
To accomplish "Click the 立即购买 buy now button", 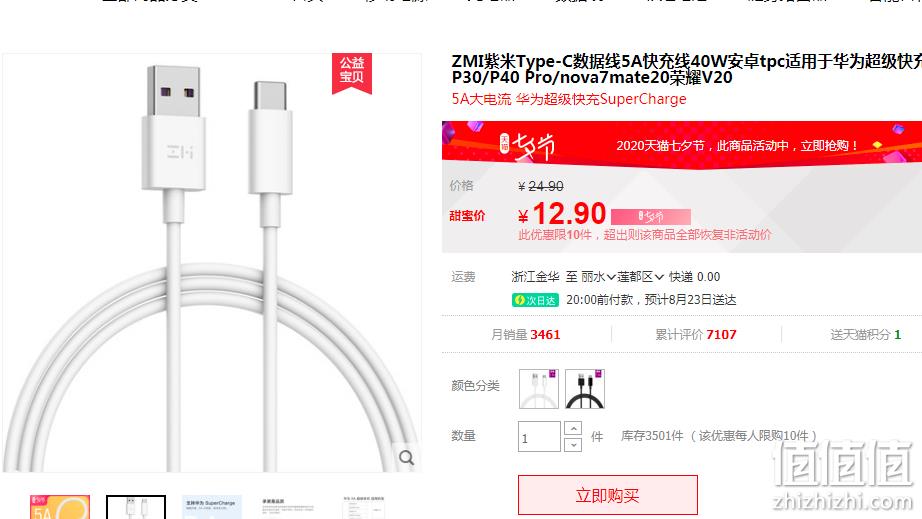I will 607,495.
